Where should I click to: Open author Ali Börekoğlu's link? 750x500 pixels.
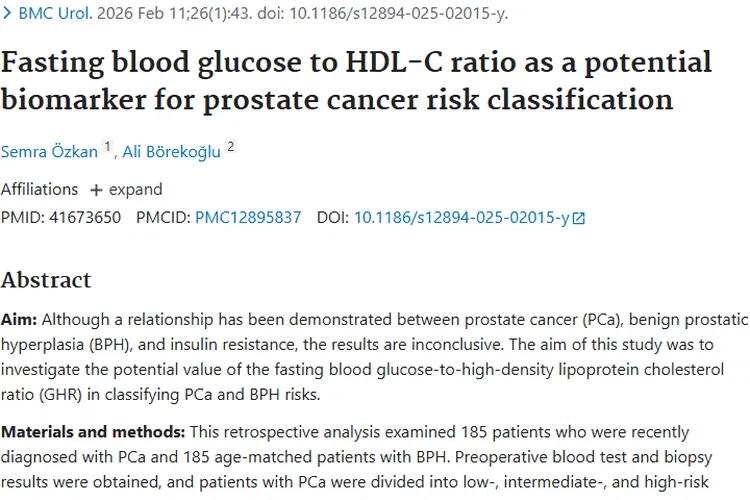click(x=171, y=150)
